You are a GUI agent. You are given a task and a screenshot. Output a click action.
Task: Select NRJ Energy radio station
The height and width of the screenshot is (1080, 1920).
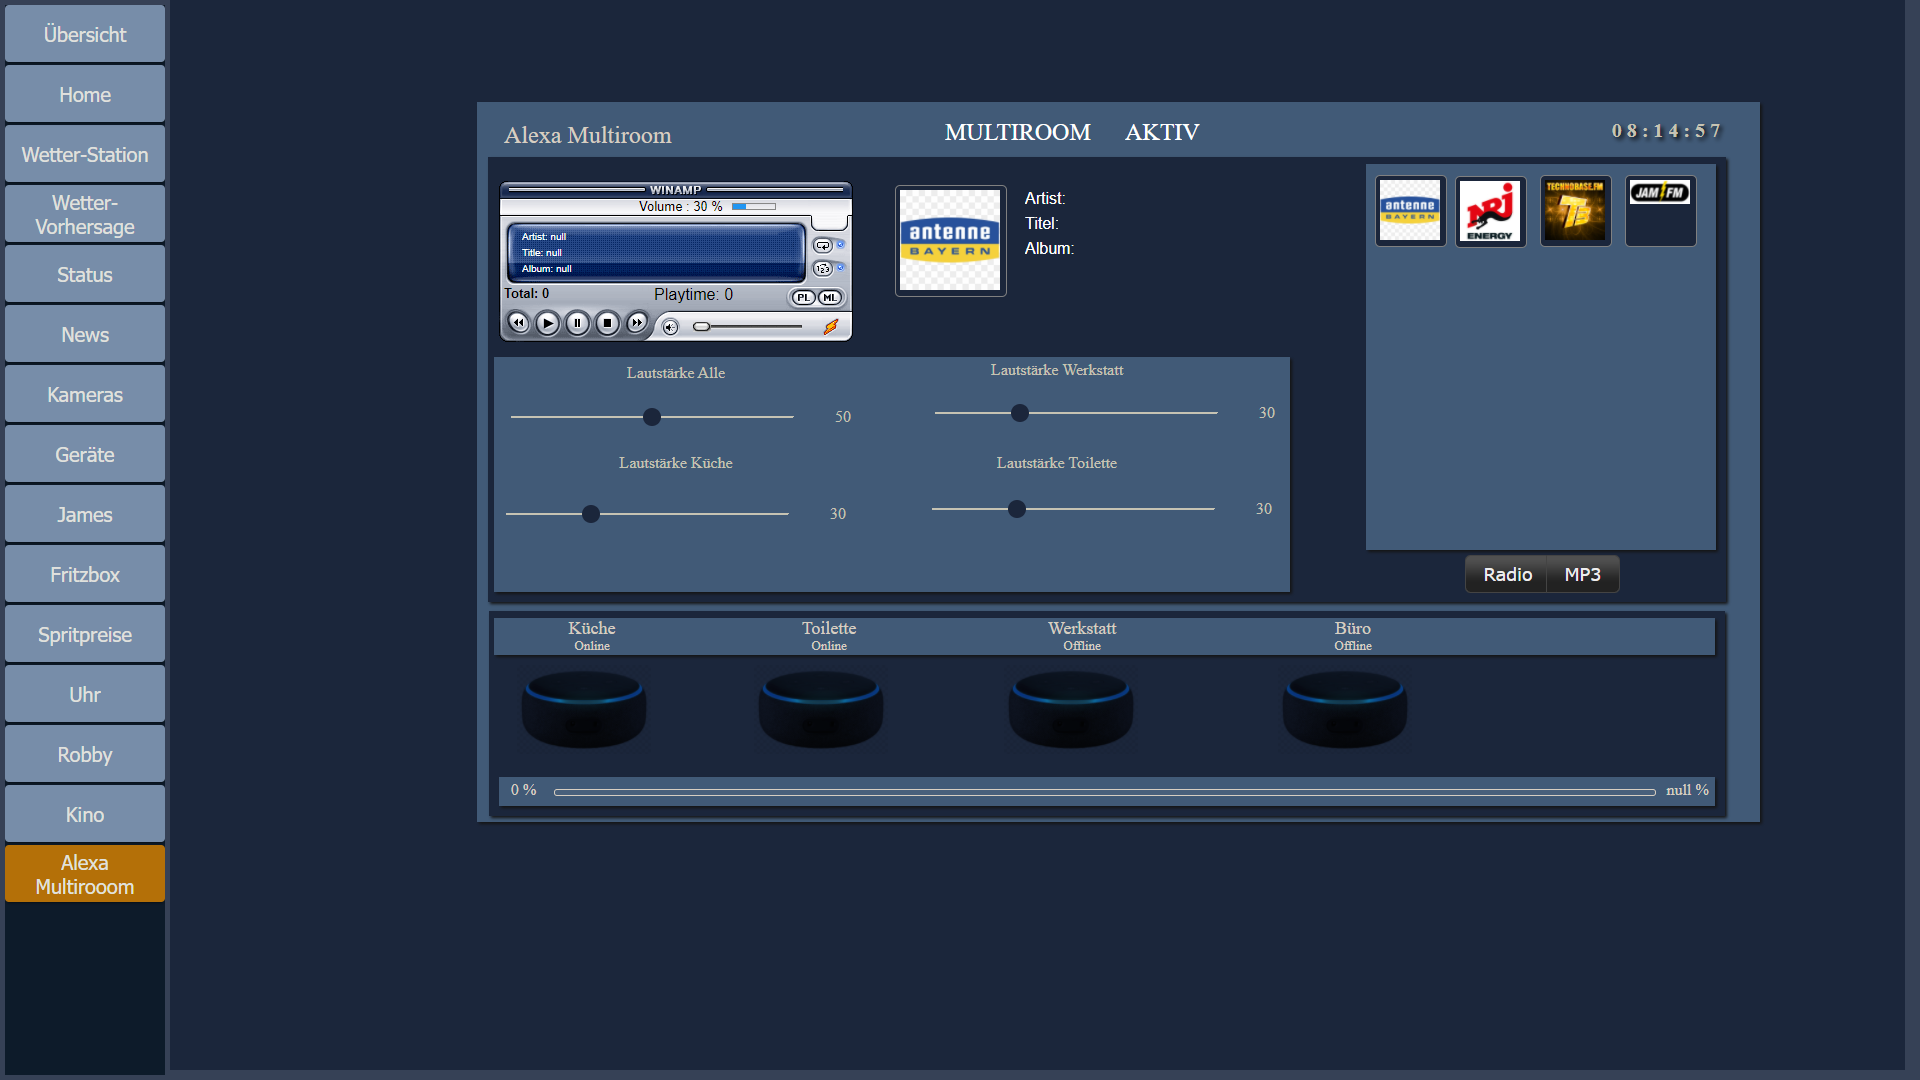1490,211
